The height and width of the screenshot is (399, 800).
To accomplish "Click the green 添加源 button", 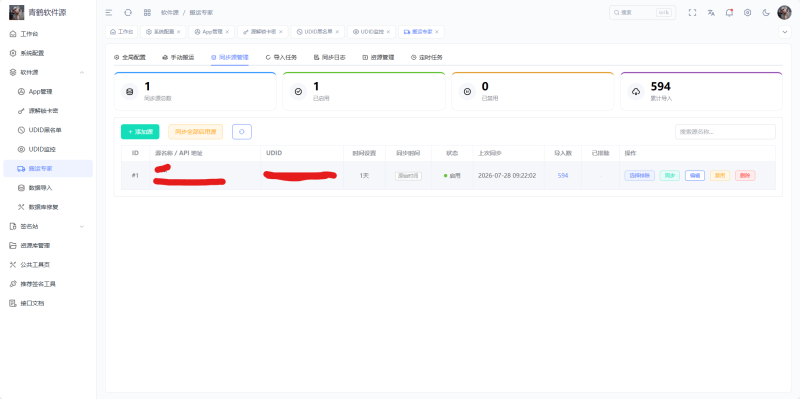I will pos(140,132).
